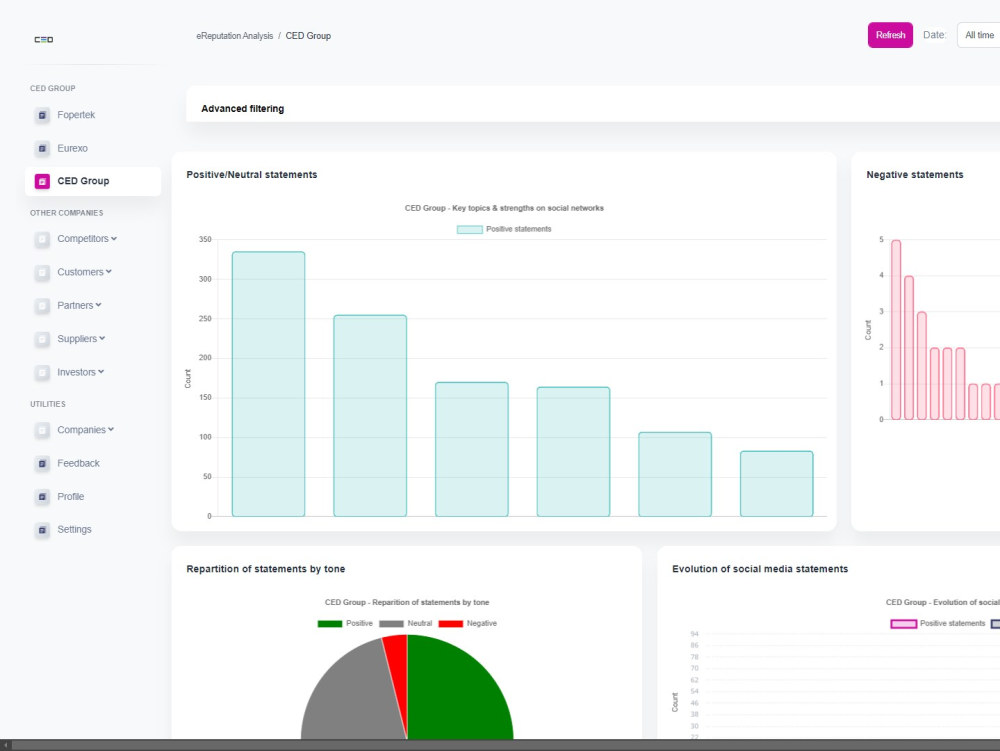Expand the Suppliers menu chevron
Viewport: 1000px width, 751px height.
(x=103, y=338)
